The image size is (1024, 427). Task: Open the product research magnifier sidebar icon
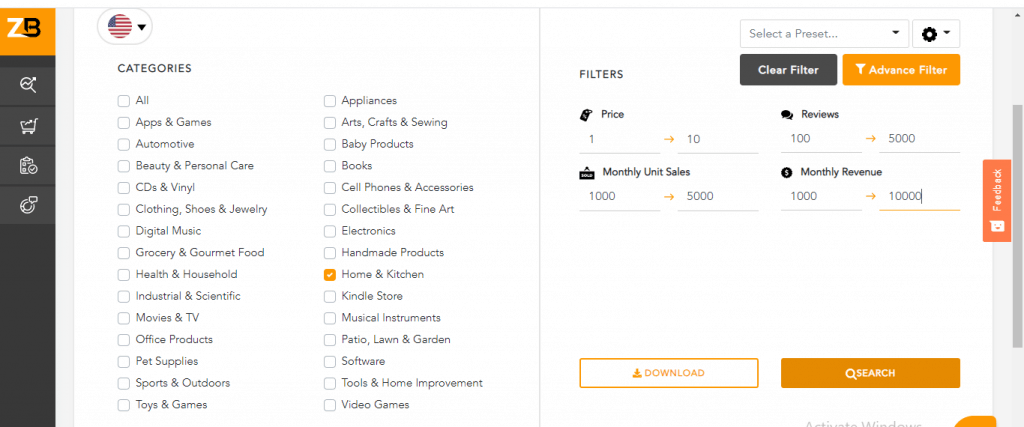coord(28,85)
